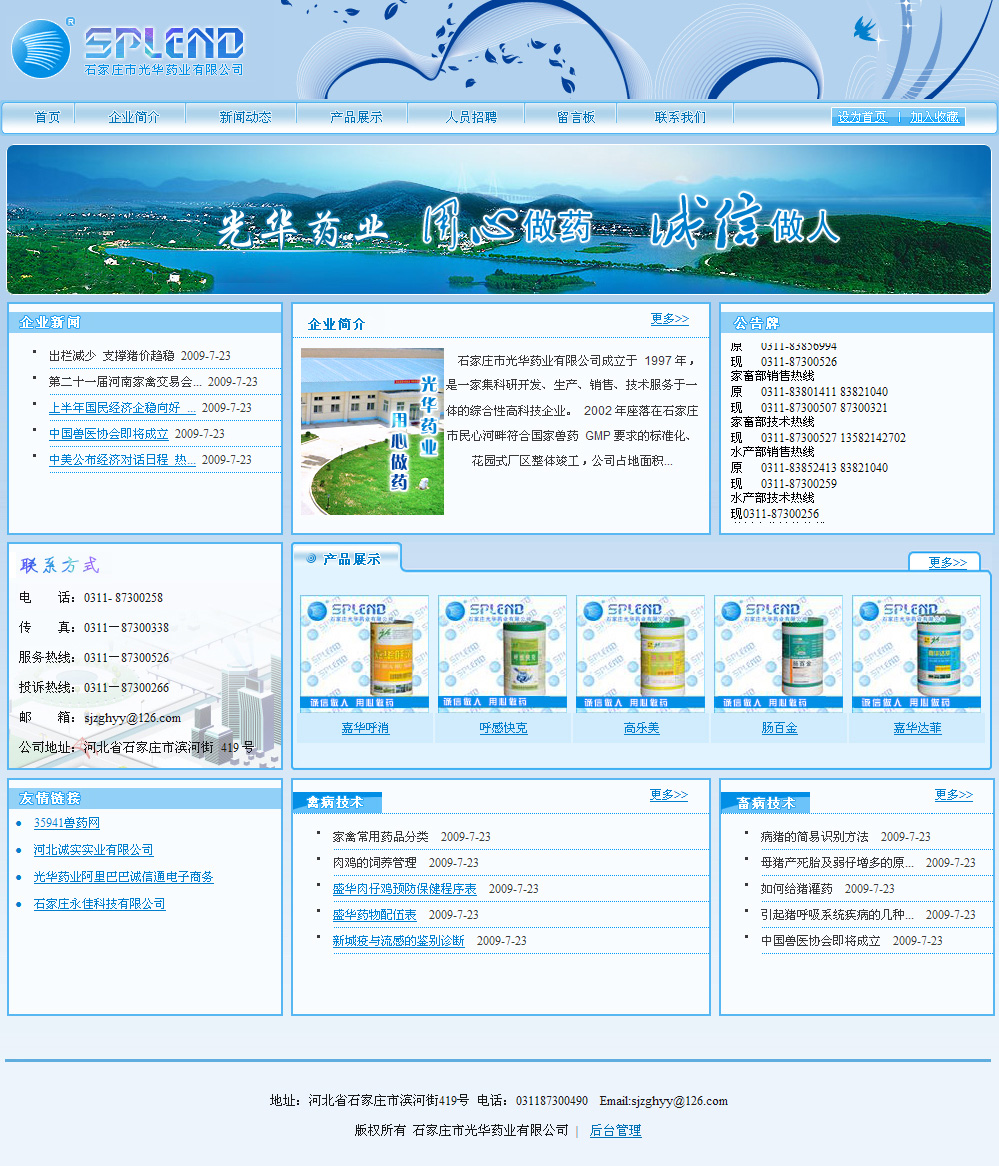
Task: Click the 投诉热线 number 0311—87300266
Action: 126,687
